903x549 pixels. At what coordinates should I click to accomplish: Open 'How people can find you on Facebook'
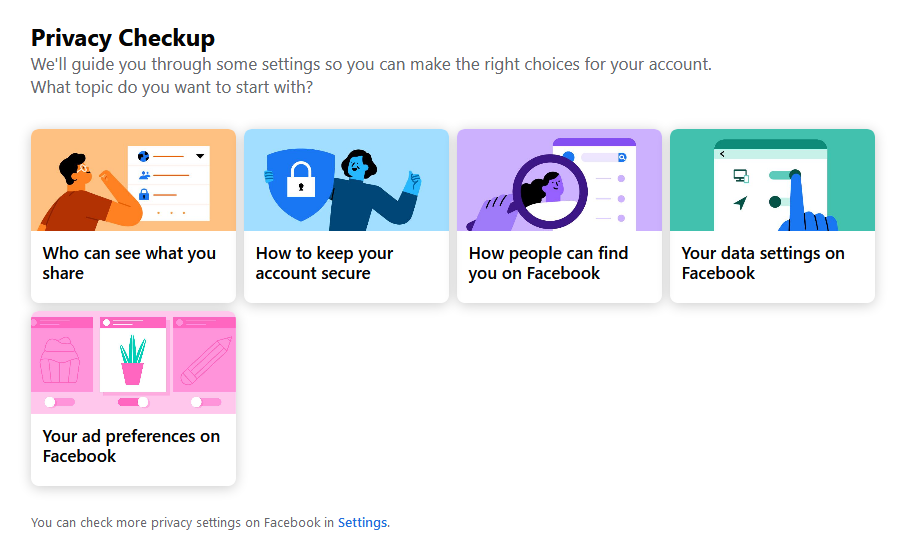click(559, 216)
